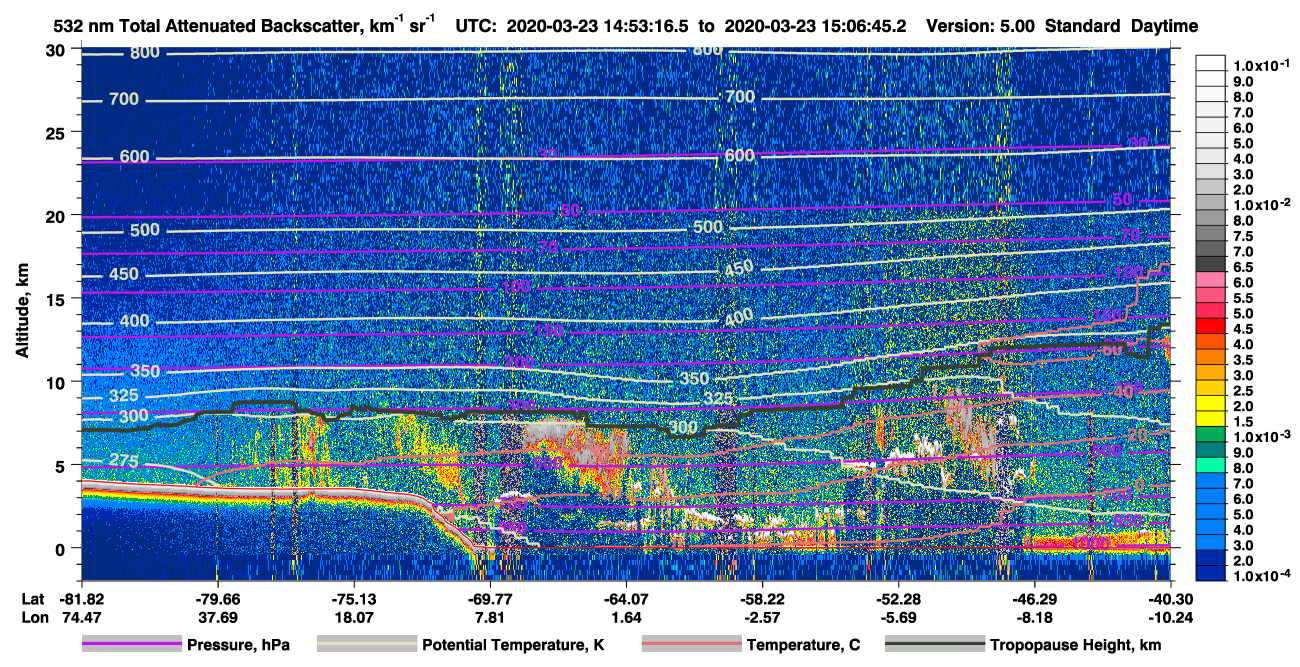Image resolution: width=1300 pixels, height=667 pixels.
Task: Click the latitude value -81.82
Action: click(x=81, y=598)
